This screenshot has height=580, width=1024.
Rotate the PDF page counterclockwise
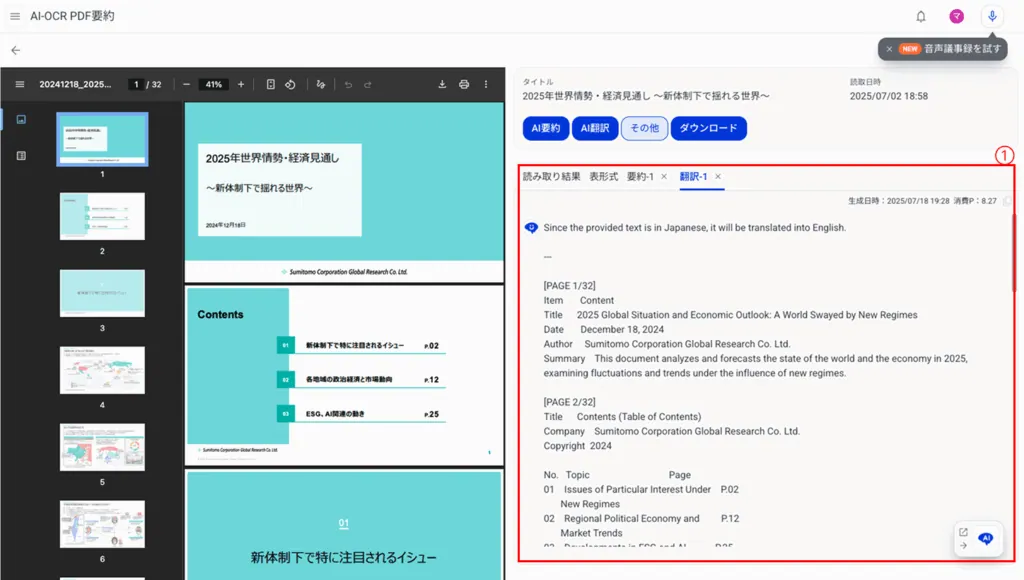[291, 84]
